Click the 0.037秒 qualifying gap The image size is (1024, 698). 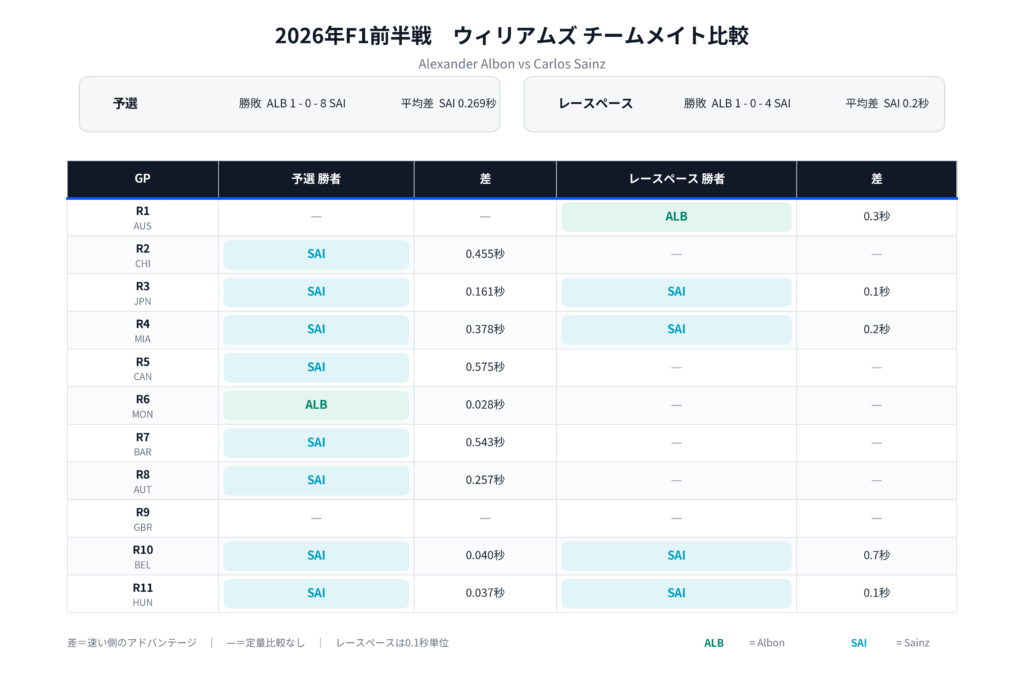tap(485, 594)
